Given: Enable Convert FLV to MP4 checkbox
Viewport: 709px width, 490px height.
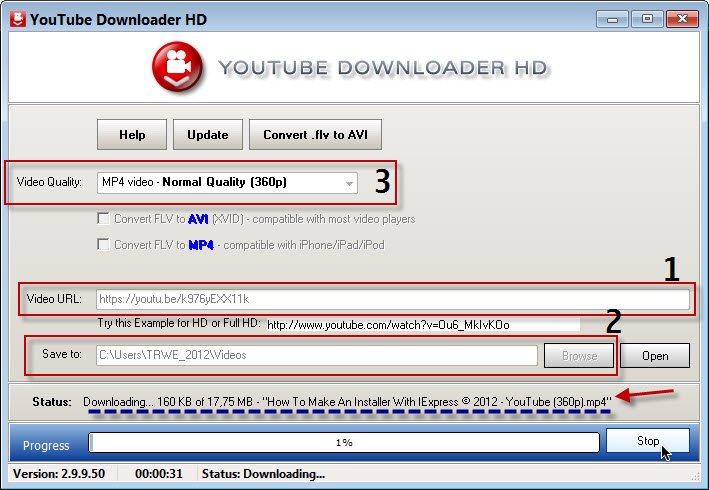Looking at the screenshot, I should pos(104,245).
